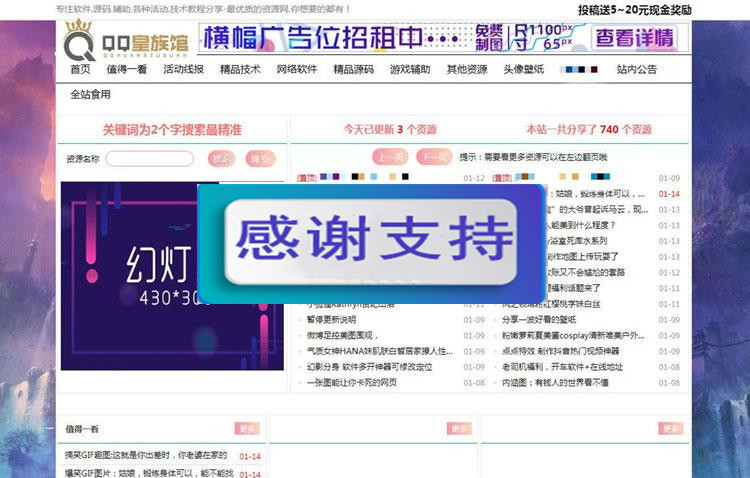The width and height of the screenshot is (750, 478).
Task: Click the 下一页 pagination button
Action: [x=434, y=157]
